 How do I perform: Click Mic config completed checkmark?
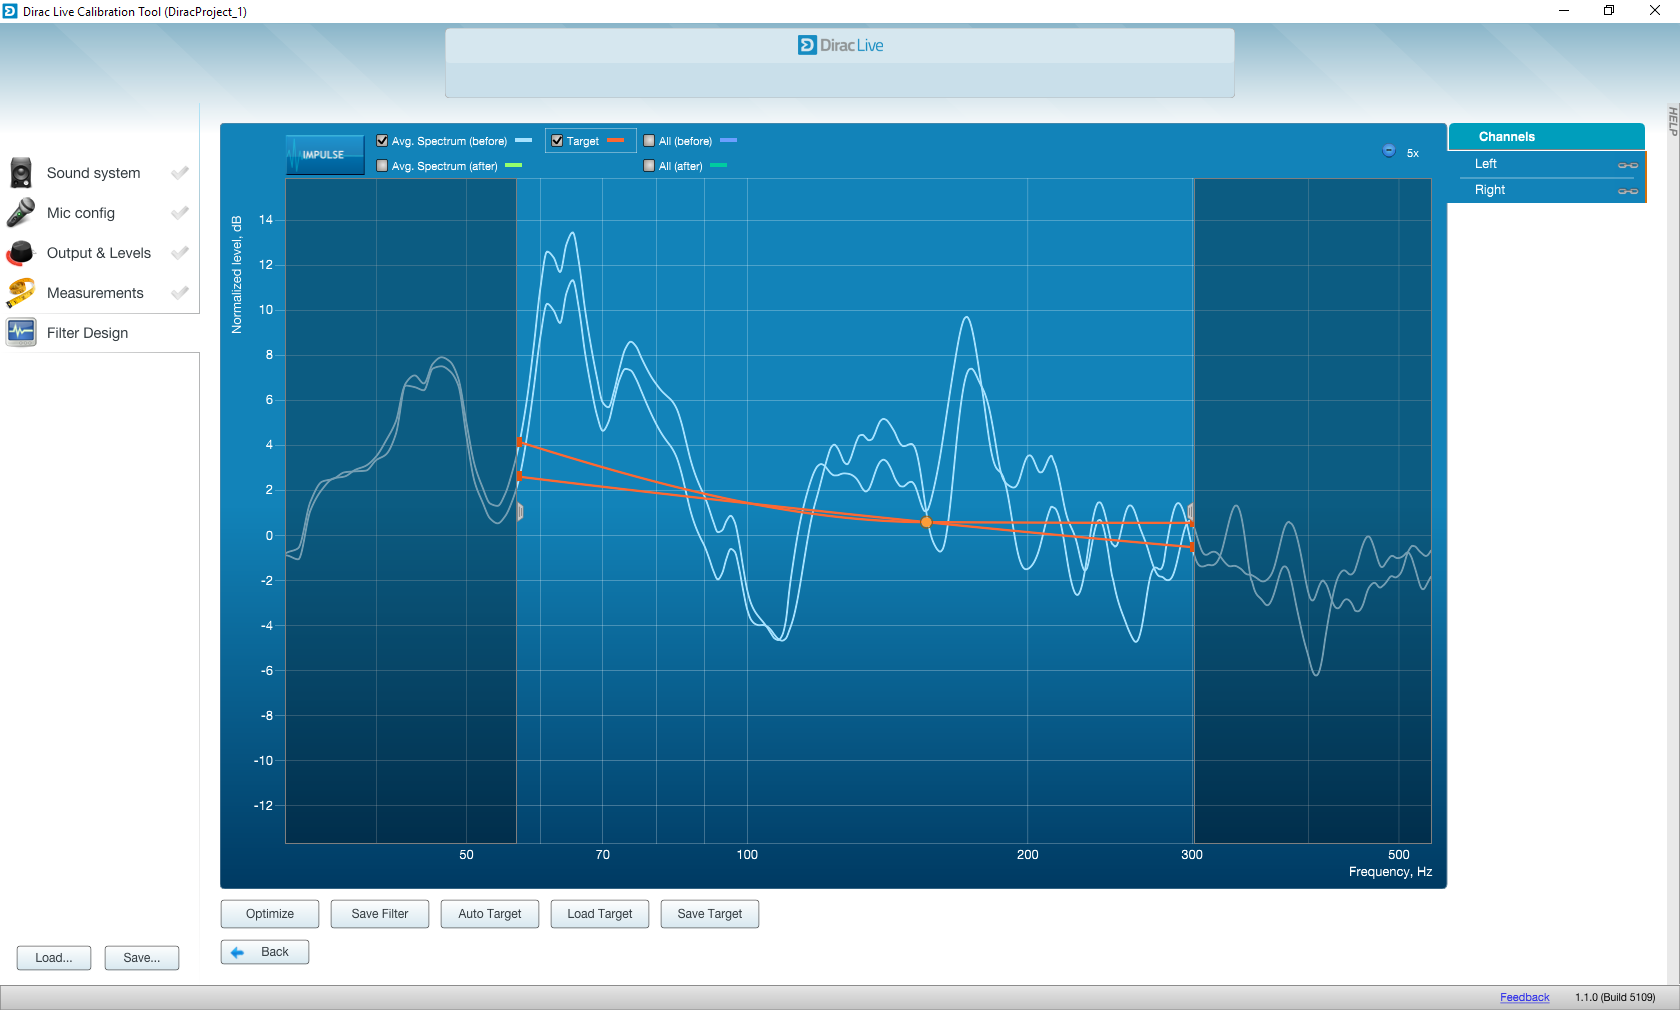pyautogui.click(x=180, y=212)
